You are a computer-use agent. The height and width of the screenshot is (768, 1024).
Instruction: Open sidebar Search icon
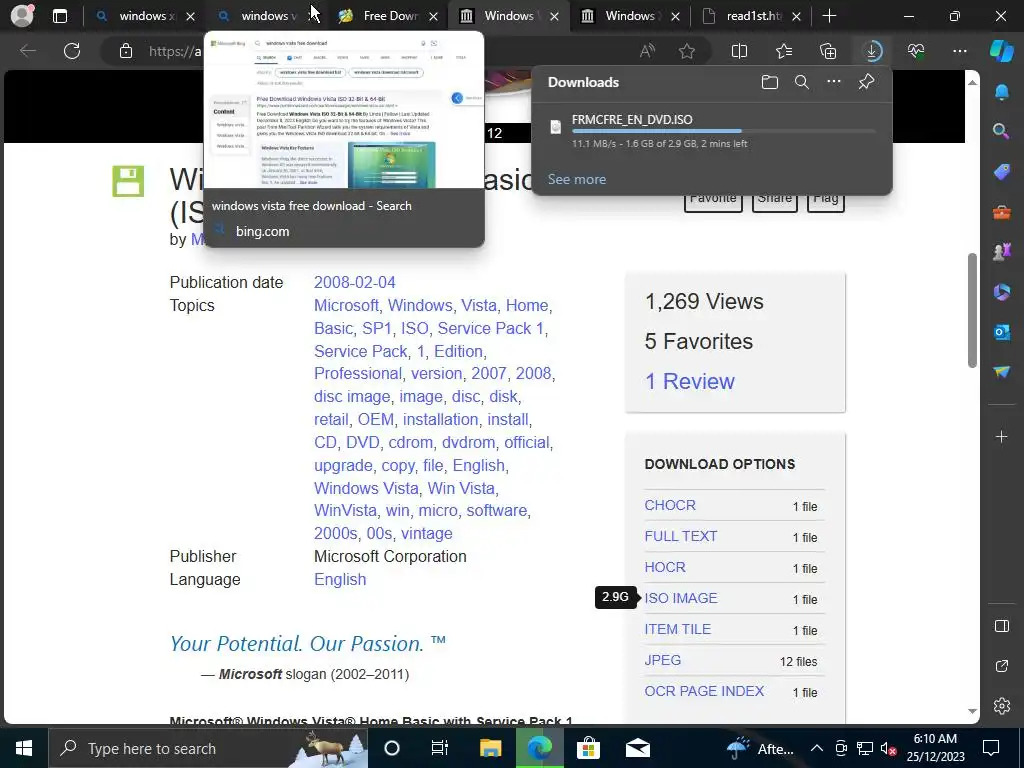click(x=1001, y=131)
